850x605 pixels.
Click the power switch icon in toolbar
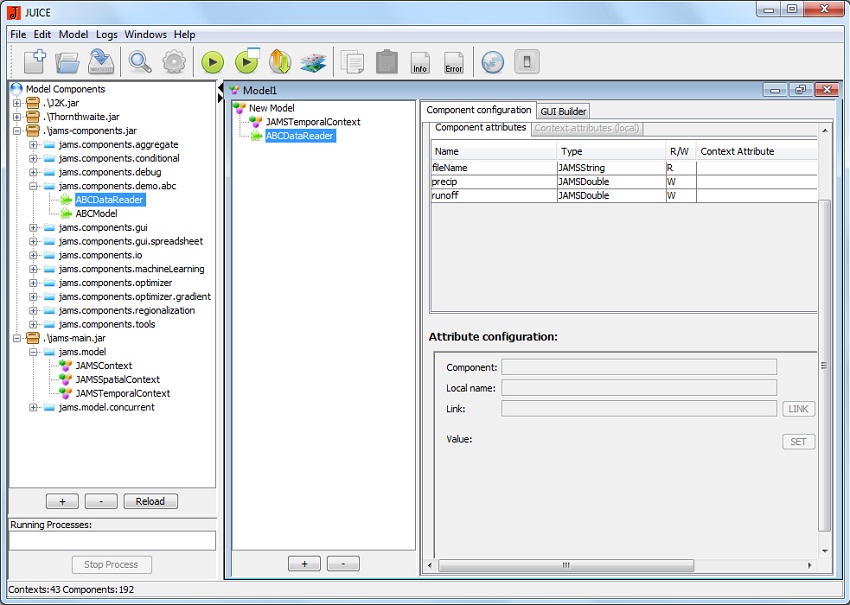point(526,62)
